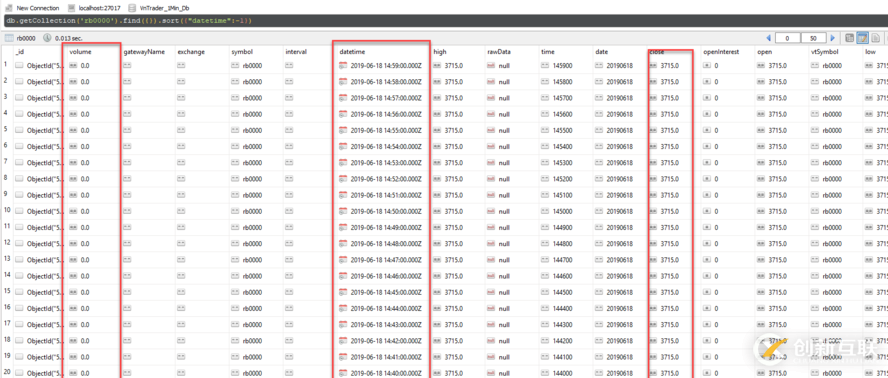Viewport: 888px width, 378px height.
Task: Click string icon in row 6 symbol cell
Action: pos(236,146)
